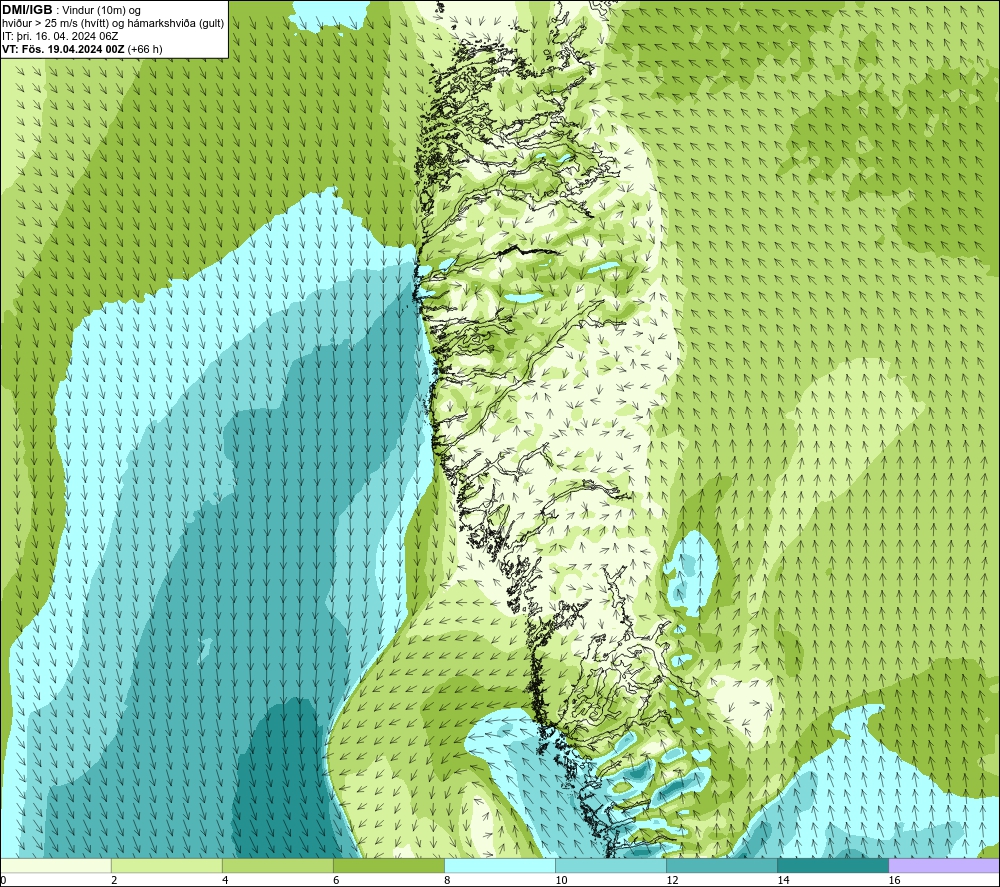Click the '(+66 h)' forecast offset text

[145, 49]
